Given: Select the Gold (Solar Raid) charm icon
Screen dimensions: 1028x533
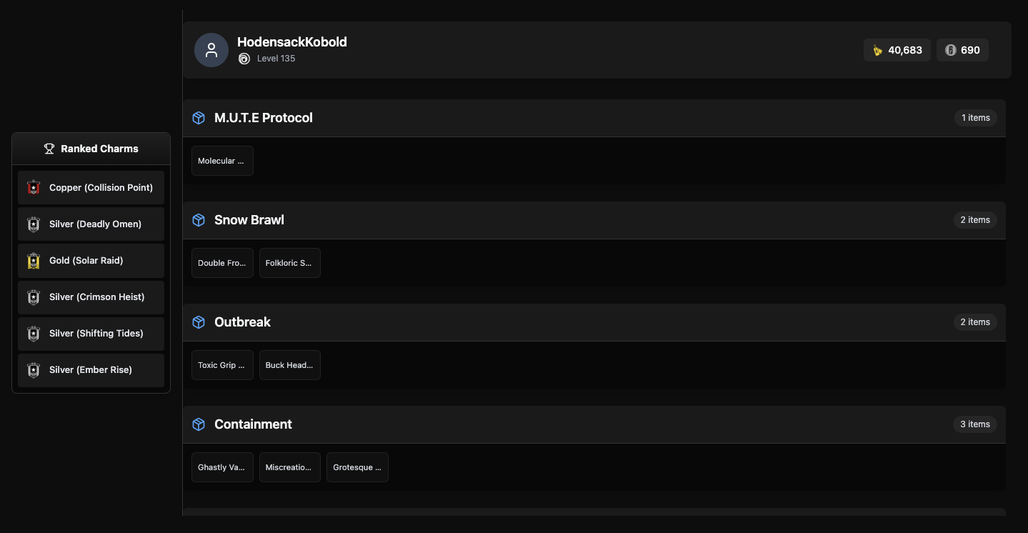Looking at the screenshot, I should pyautogui.click(x=33, y=260).
